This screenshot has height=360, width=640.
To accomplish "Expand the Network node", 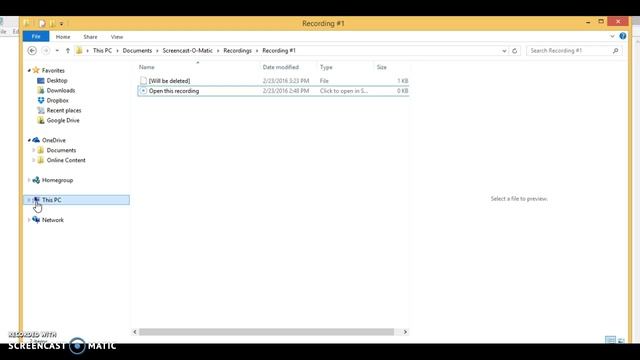I will (x=29, y=220).
